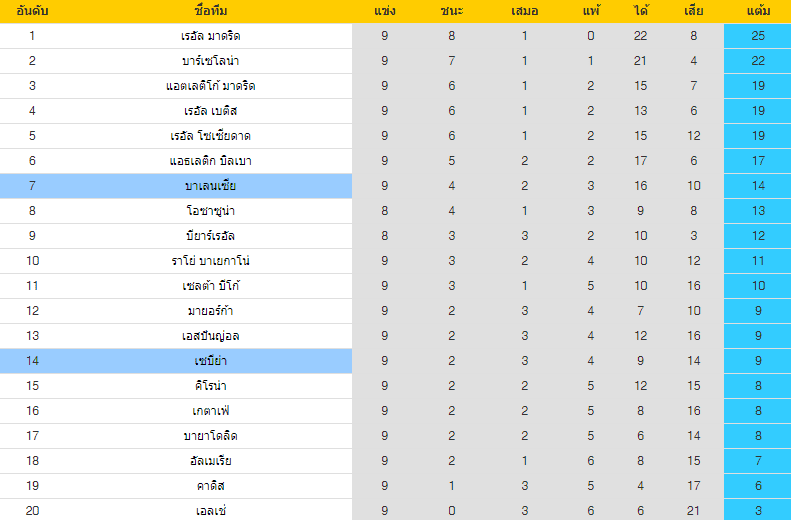Click points value 17 for แอธเลติก บิลเบา
Viewport: 791px width, 520px height.
(758, 161)
